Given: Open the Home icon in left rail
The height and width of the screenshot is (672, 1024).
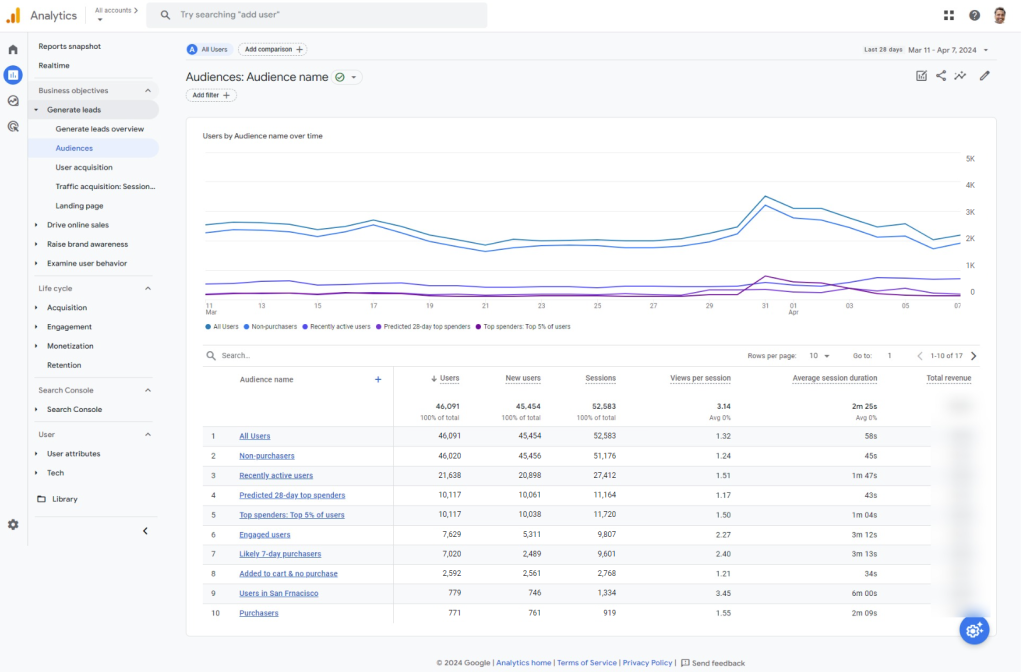Looking at the screenshot, I should pyautogui.click(x=13, y=50).
